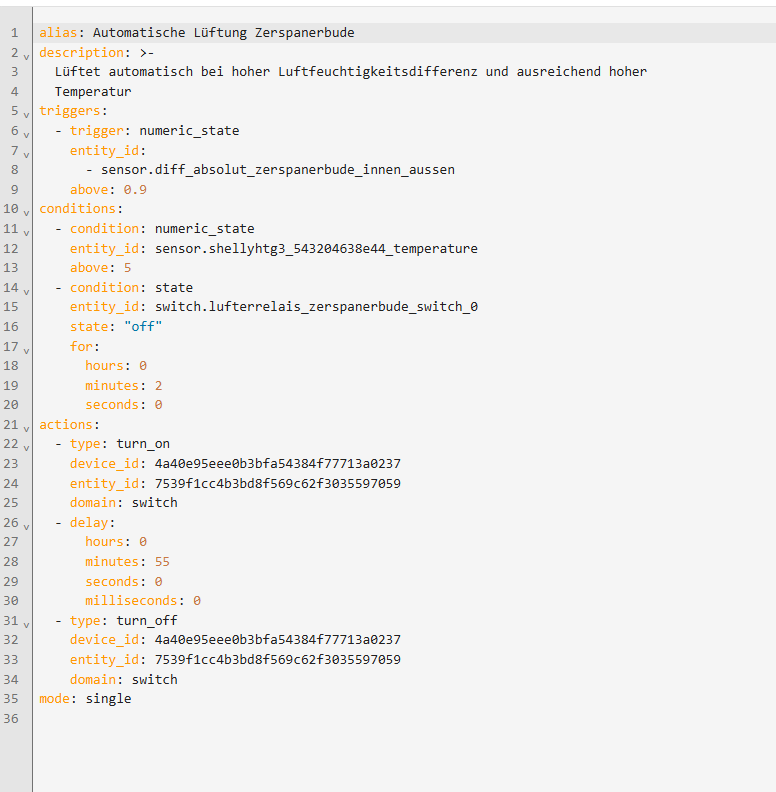This screenshot has height=792, width=776.
Task: Fold the state condition on line 14
Action: 26,290
